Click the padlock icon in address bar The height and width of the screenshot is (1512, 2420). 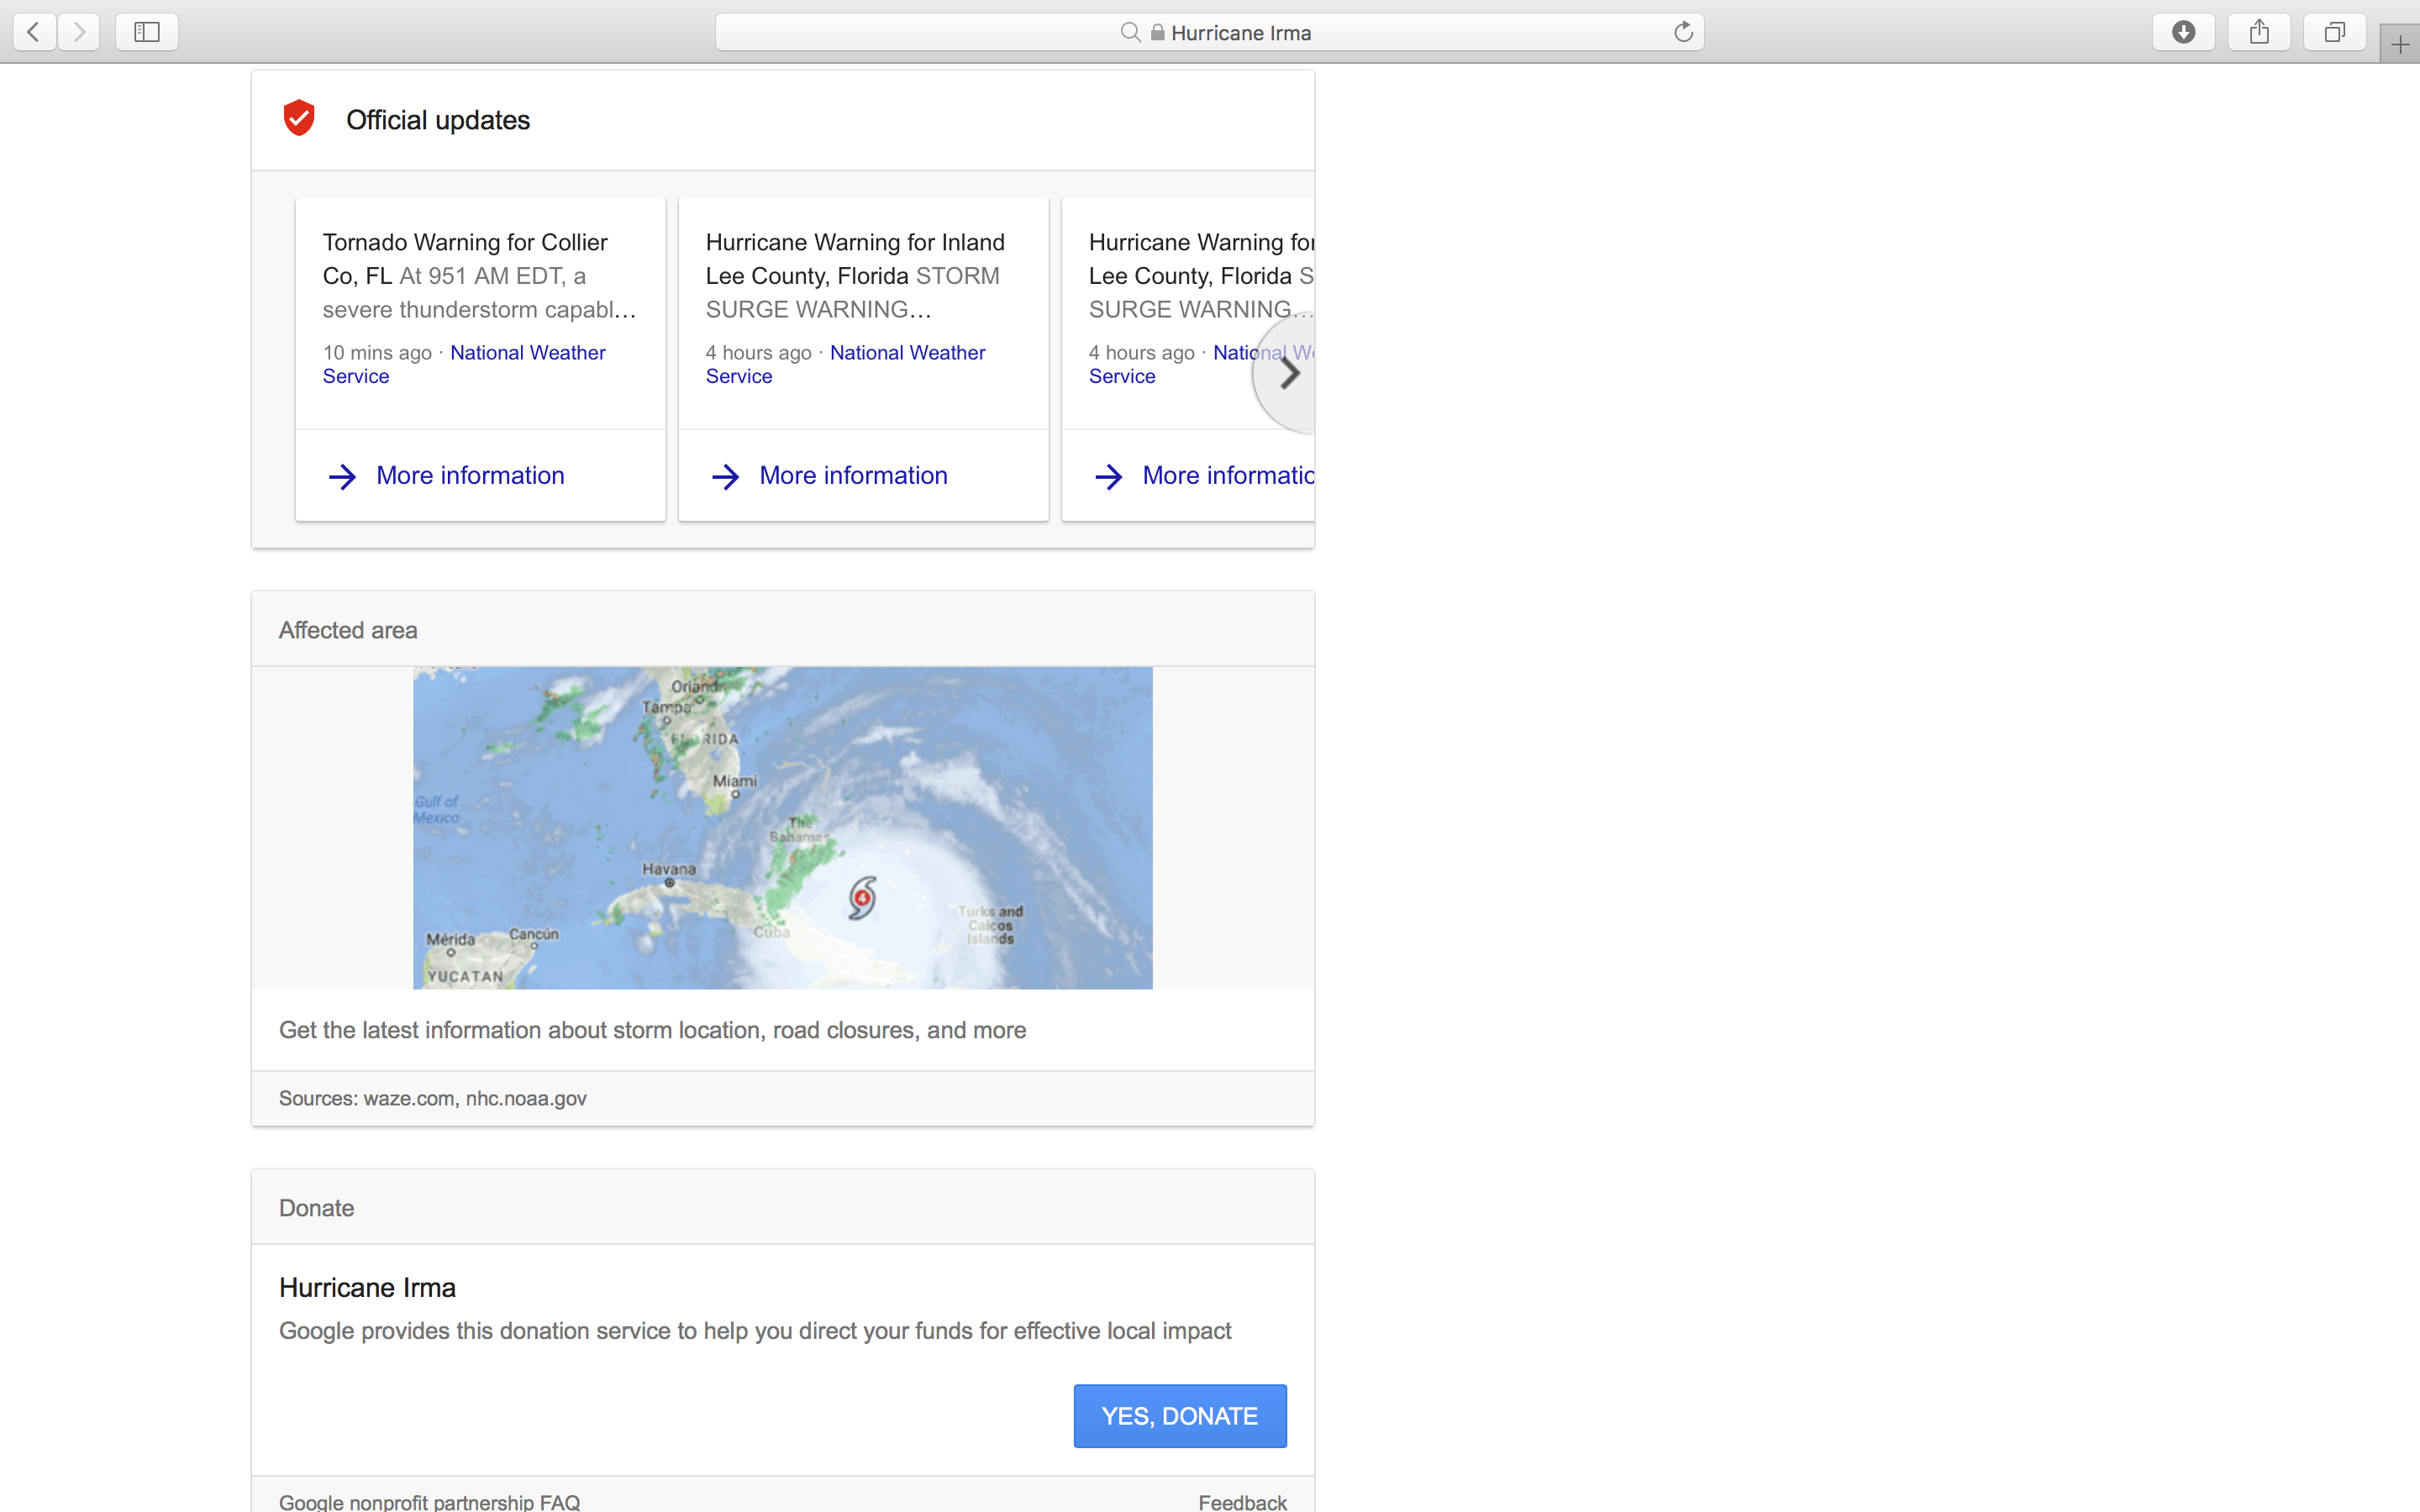pos(1157,32)
